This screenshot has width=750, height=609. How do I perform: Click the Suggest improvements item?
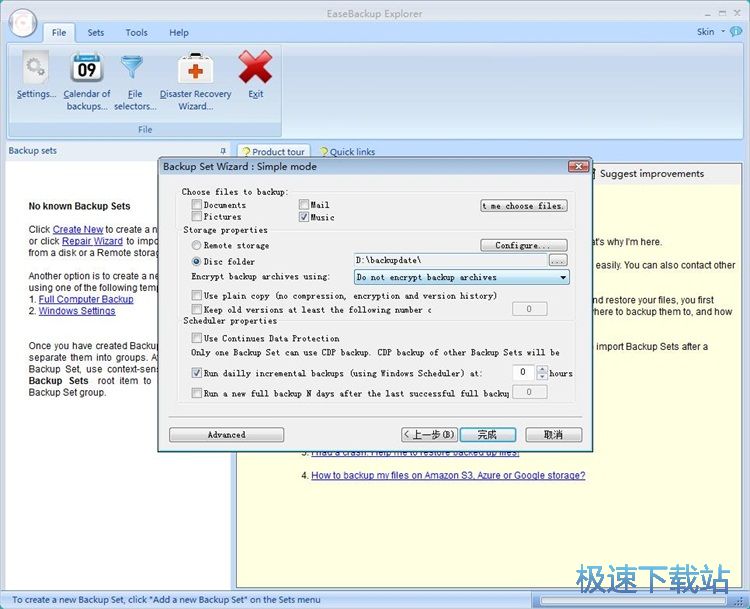651,174
